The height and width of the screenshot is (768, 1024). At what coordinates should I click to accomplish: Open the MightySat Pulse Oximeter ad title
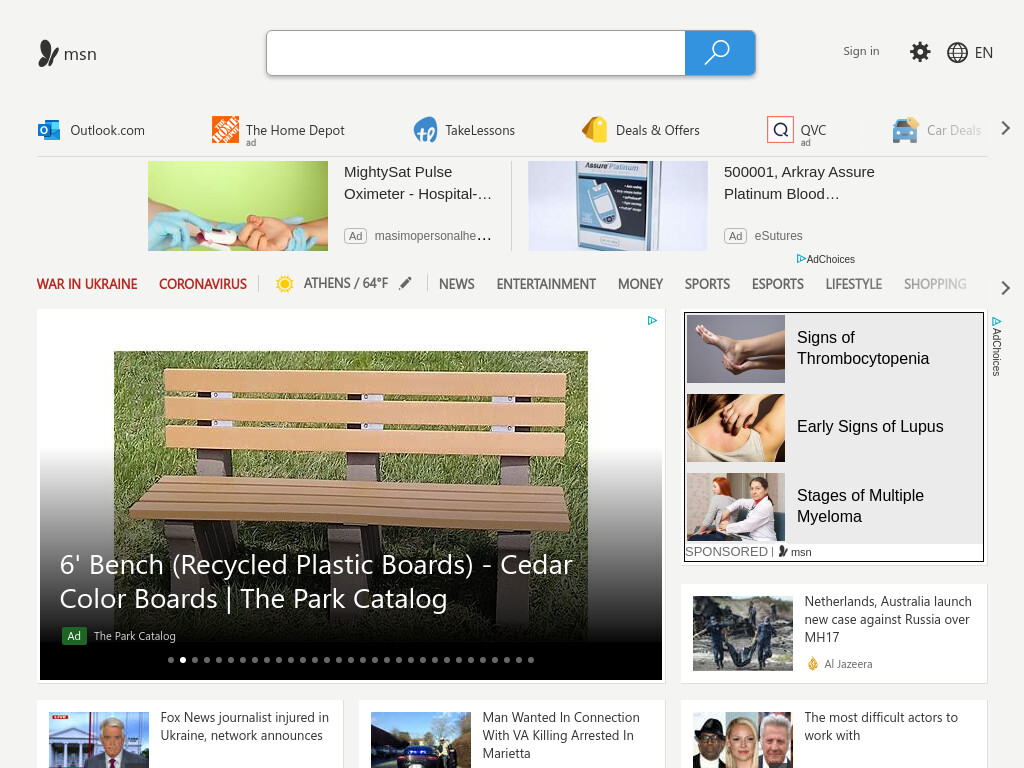[417, 183]
